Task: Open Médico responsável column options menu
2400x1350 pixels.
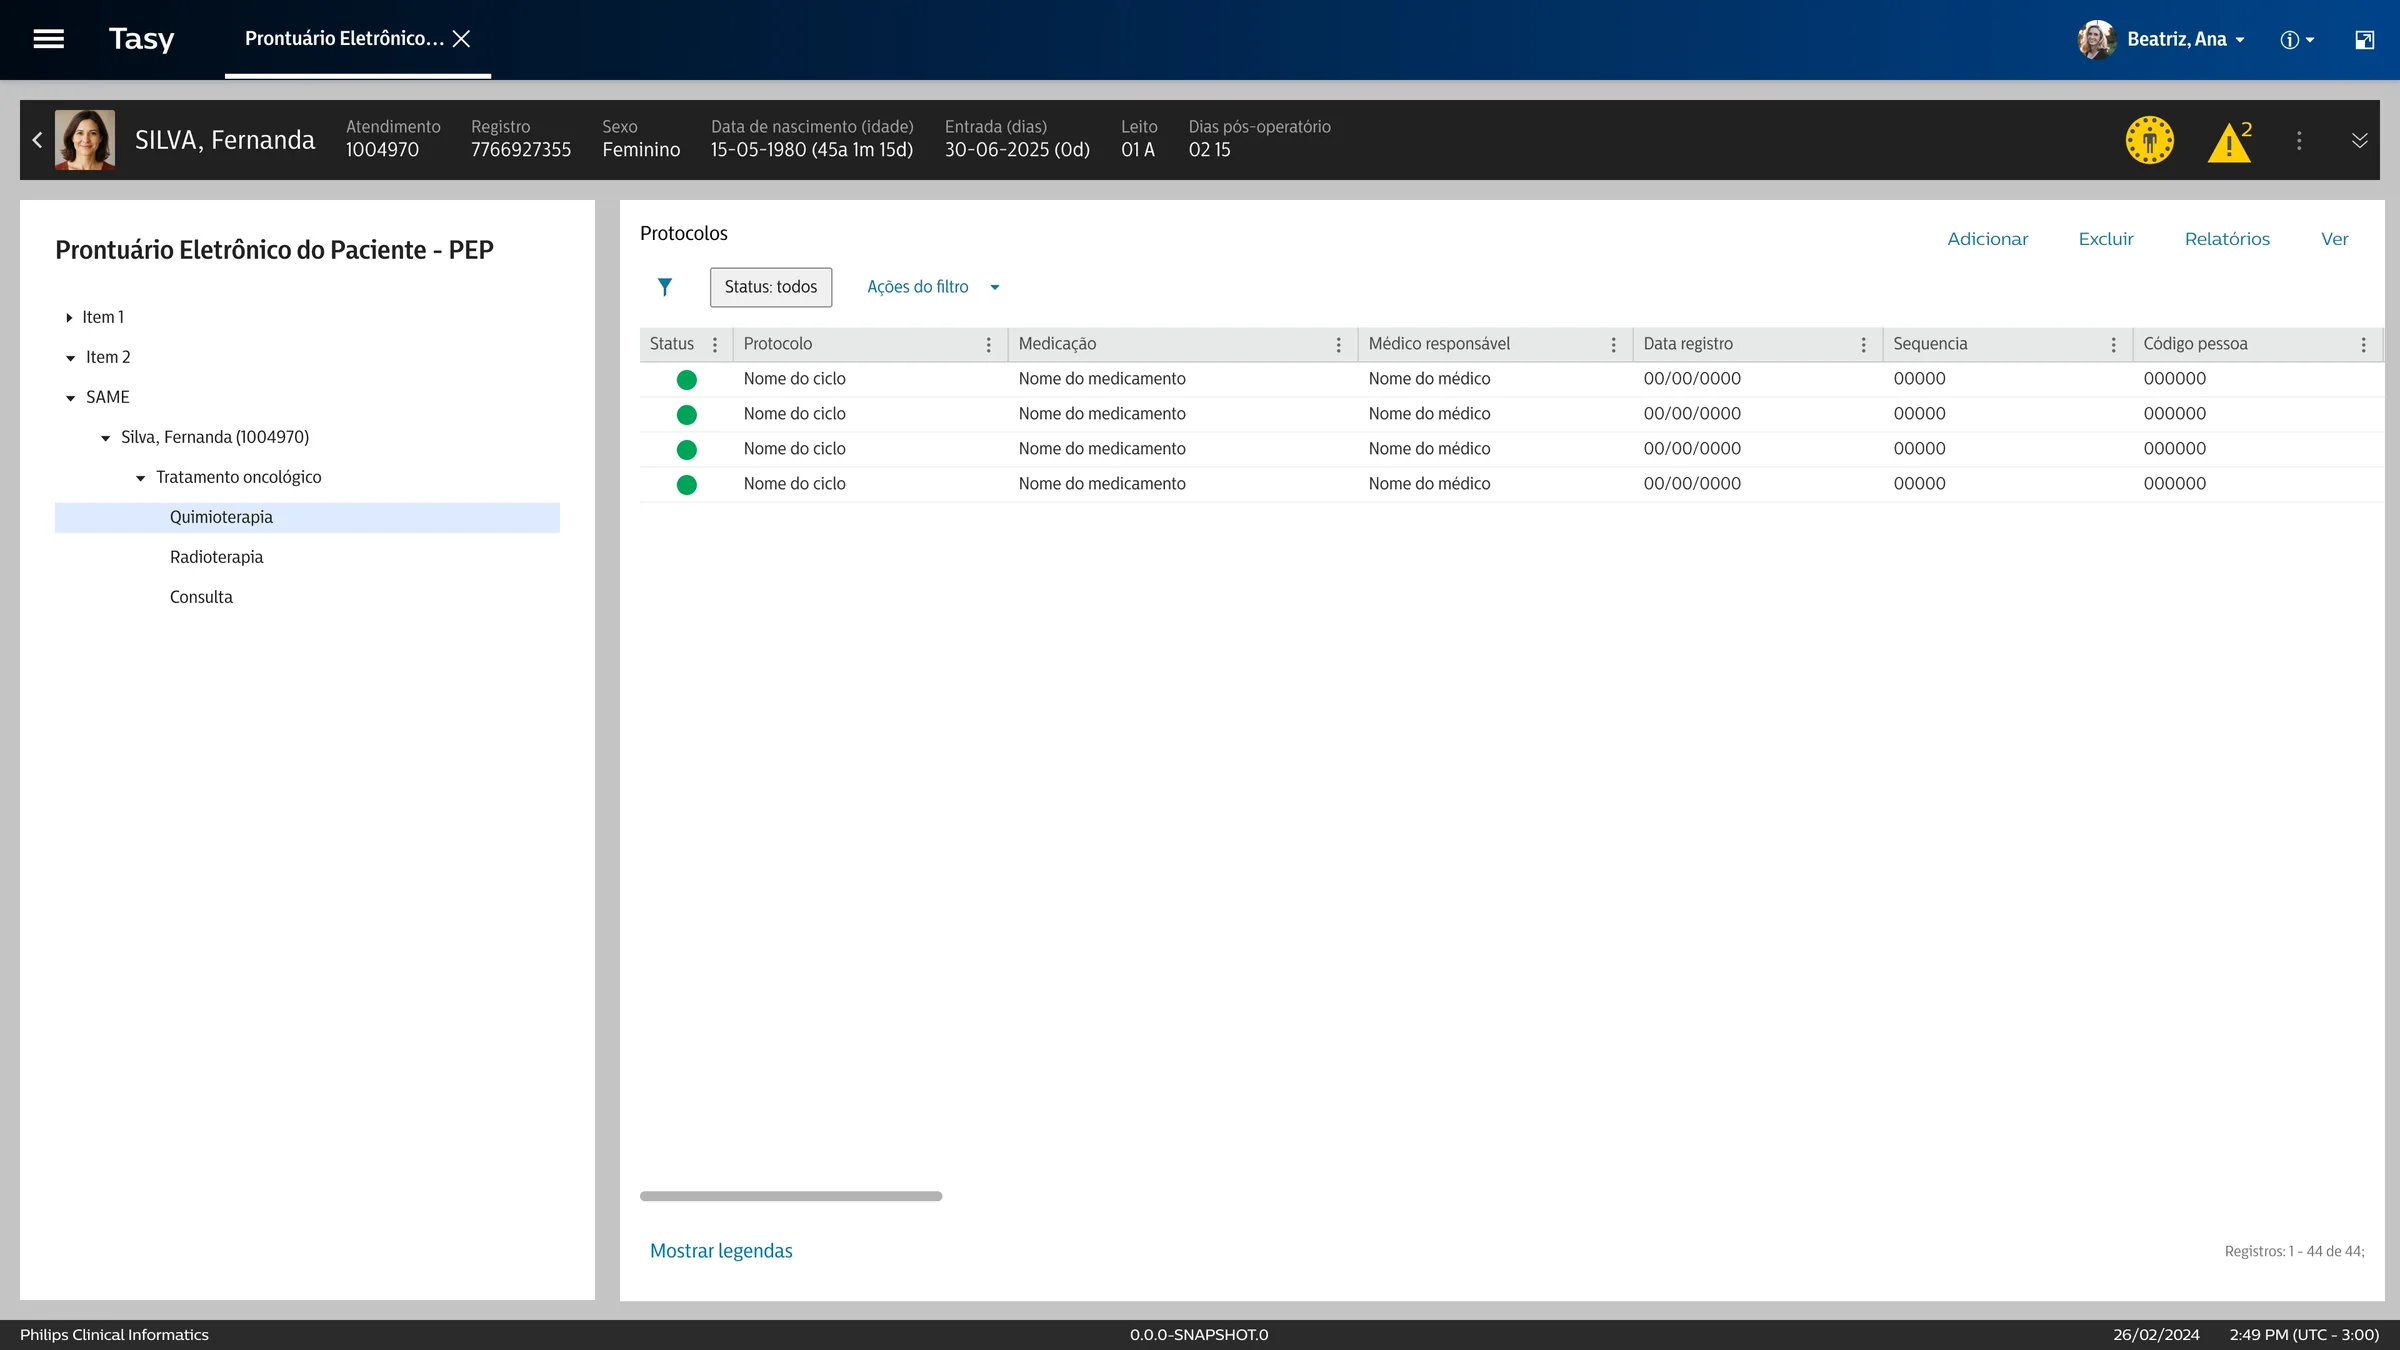Action: pos(1614,344)
